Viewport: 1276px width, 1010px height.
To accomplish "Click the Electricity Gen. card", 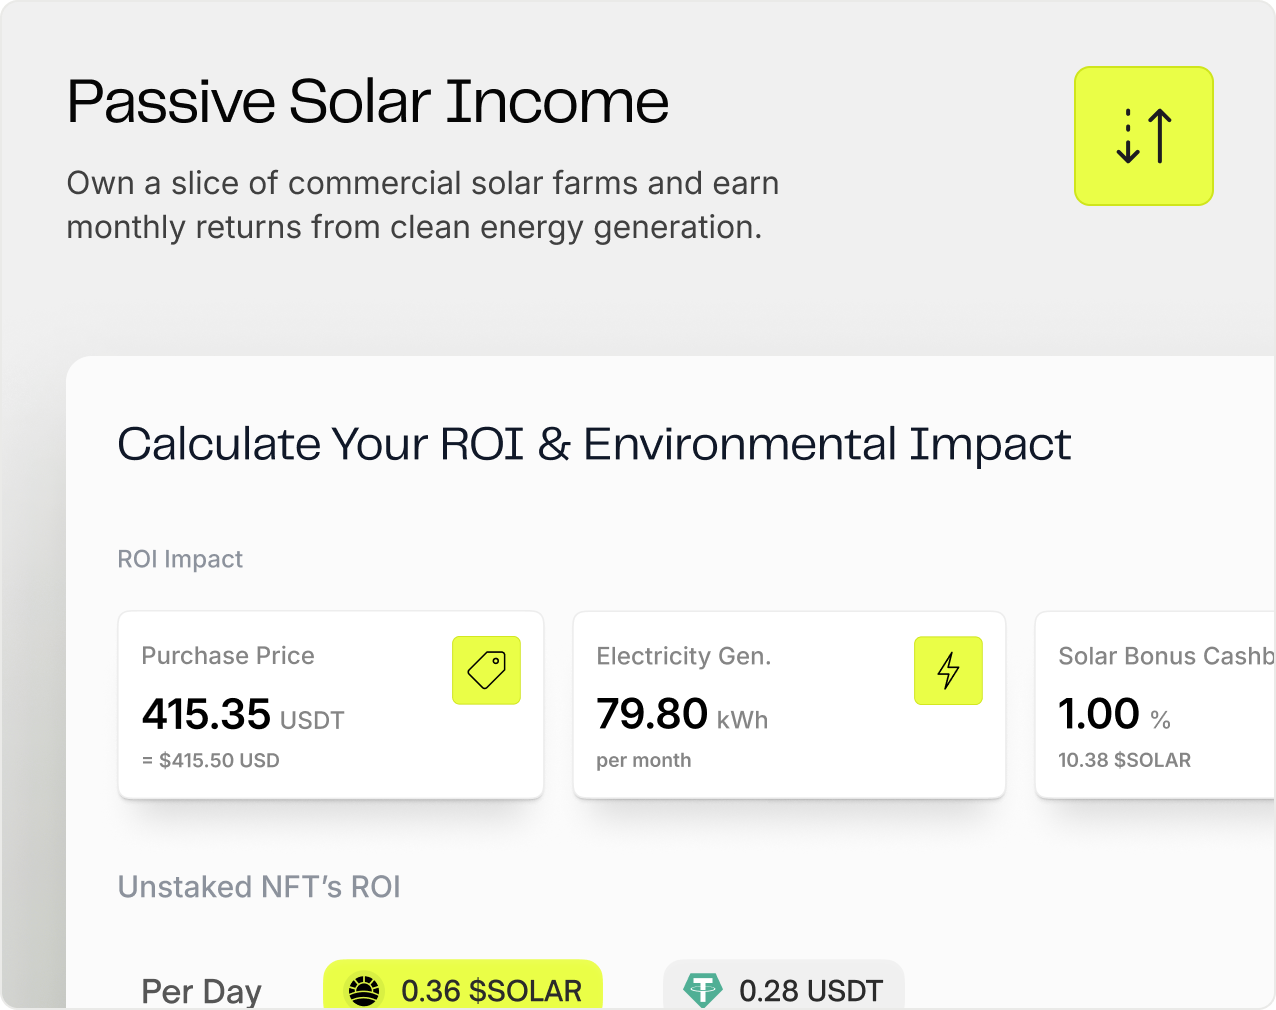I will coord(789,705).
